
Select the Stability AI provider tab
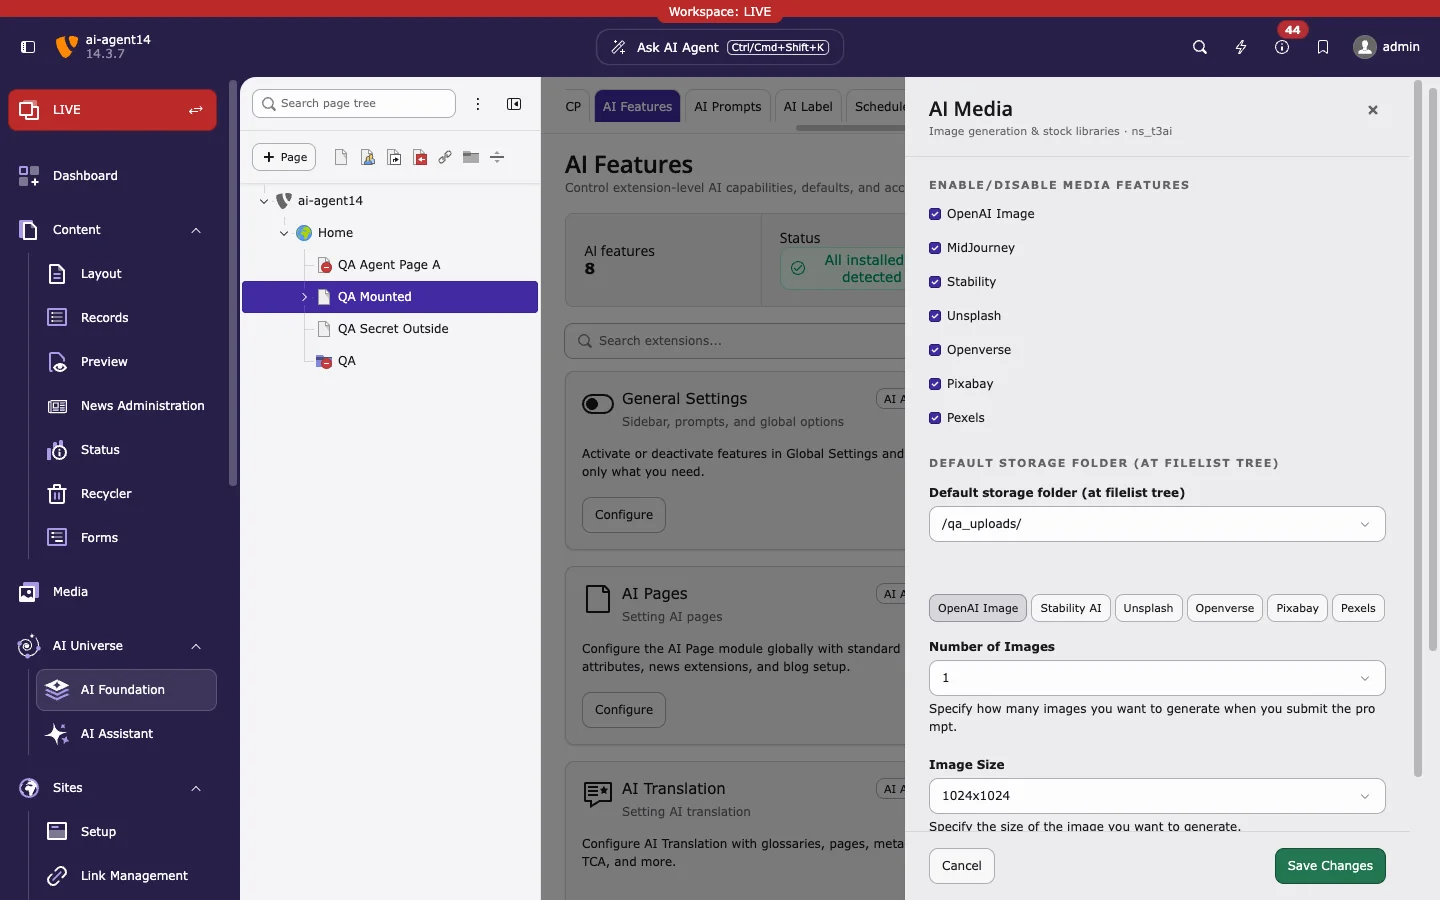1071,608
